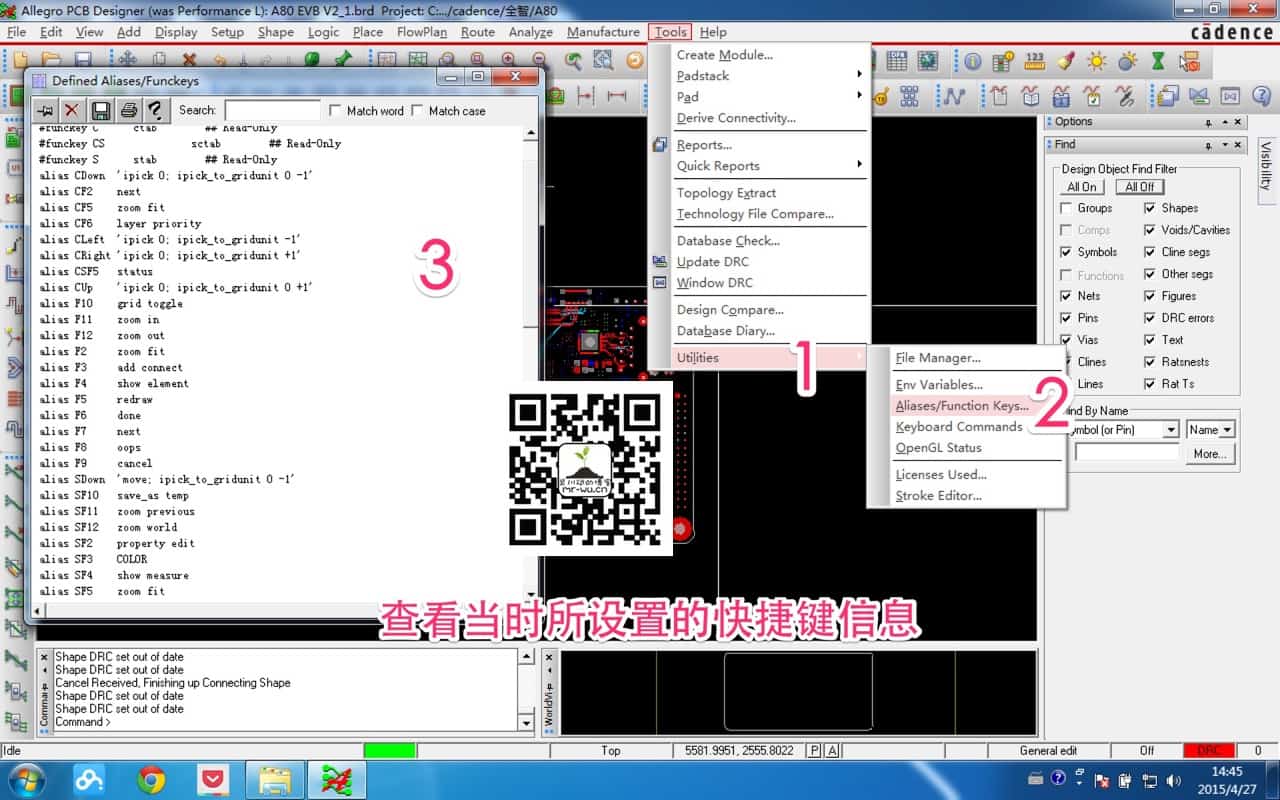
Task: Click the WorldView minimap thumbnail
Action: 797,692
